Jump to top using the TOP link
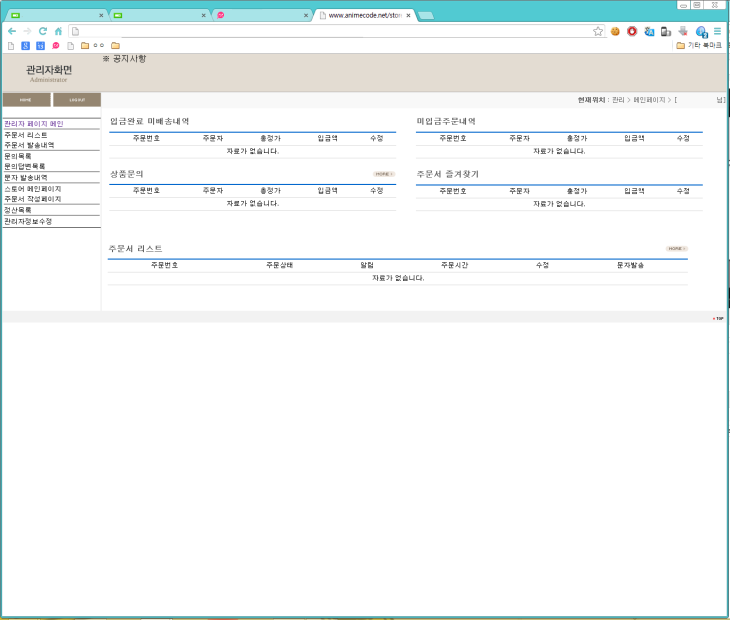The height and width of the screenshot is (620, 730). click(x=717, y=318)
